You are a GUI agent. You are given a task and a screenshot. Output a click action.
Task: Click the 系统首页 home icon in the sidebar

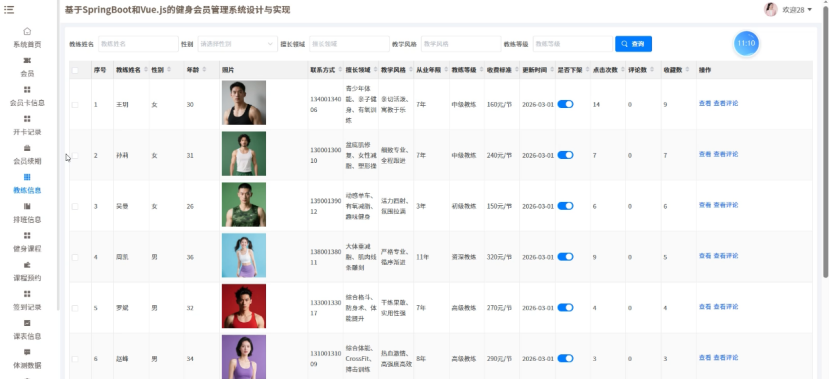(27, 31)
